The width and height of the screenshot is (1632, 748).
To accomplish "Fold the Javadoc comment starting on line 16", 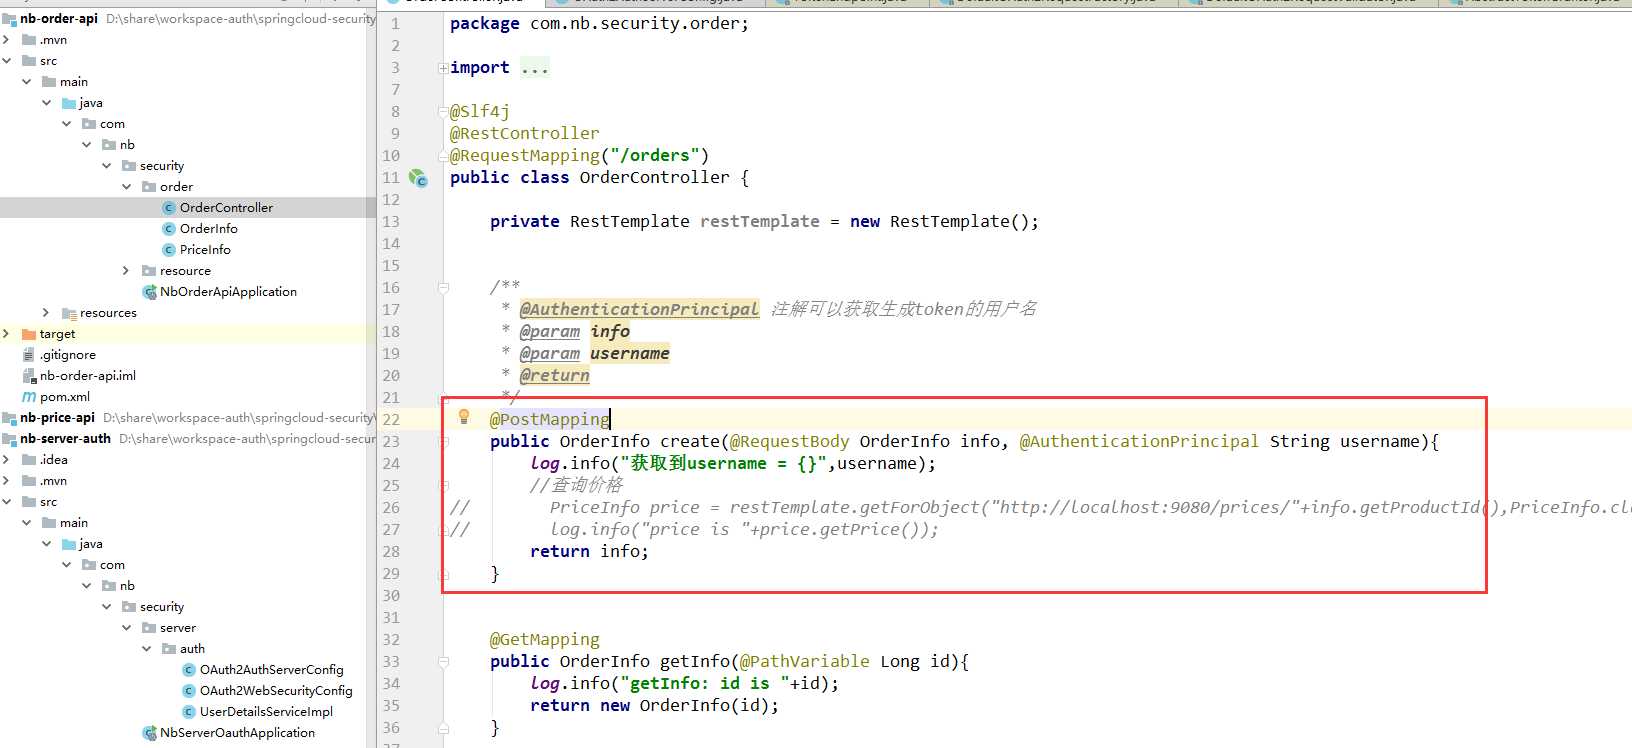I will click(x=443, y=288).
